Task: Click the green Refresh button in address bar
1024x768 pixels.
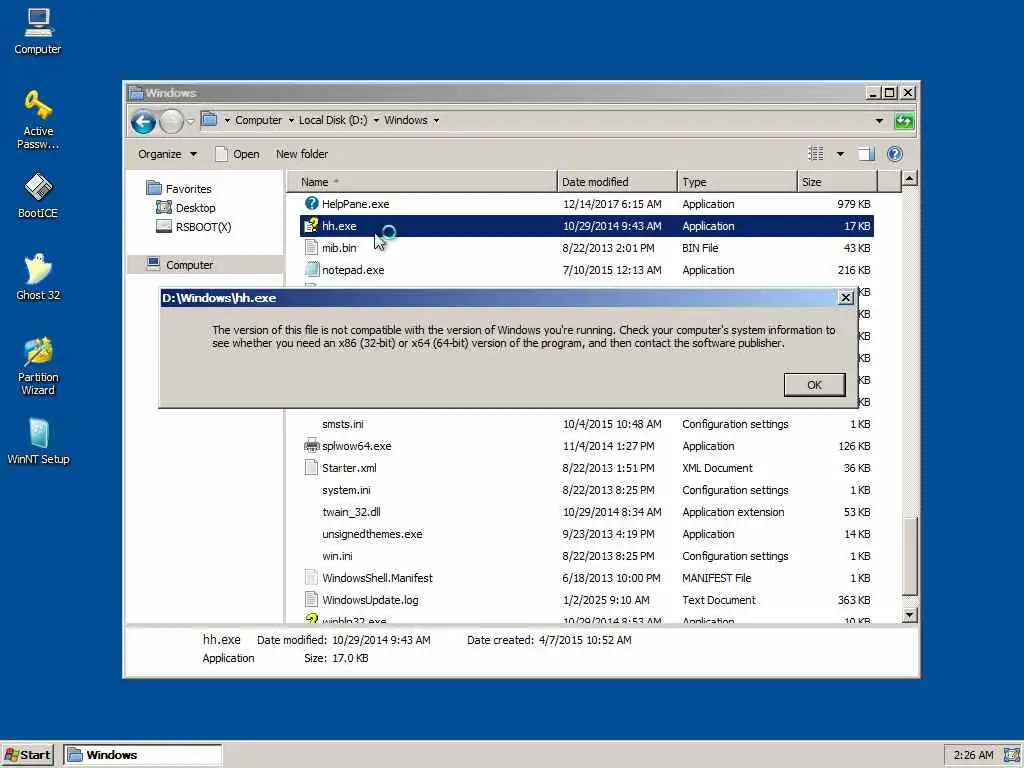Action: pyautogui.click(x=904, y=121)
